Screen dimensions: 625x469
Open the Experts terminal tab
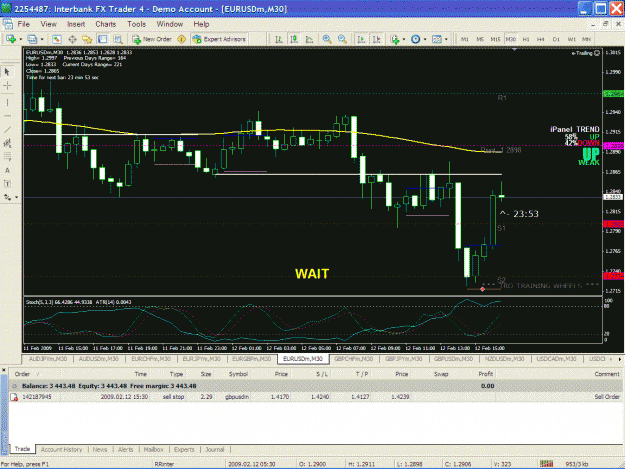click(x=184, y=449)
